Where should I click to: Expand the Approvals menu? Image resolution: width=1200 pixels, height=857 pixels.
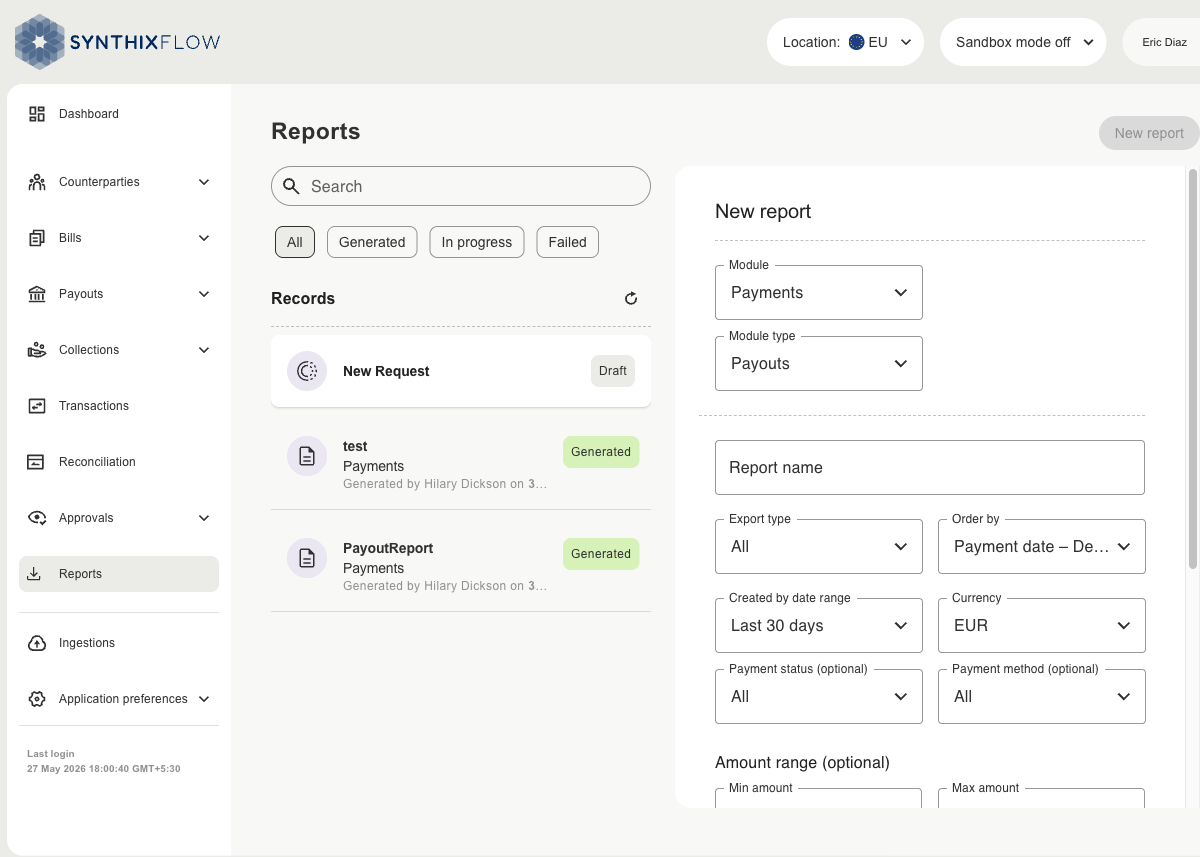pyautogui.click(x=204, y=518)
